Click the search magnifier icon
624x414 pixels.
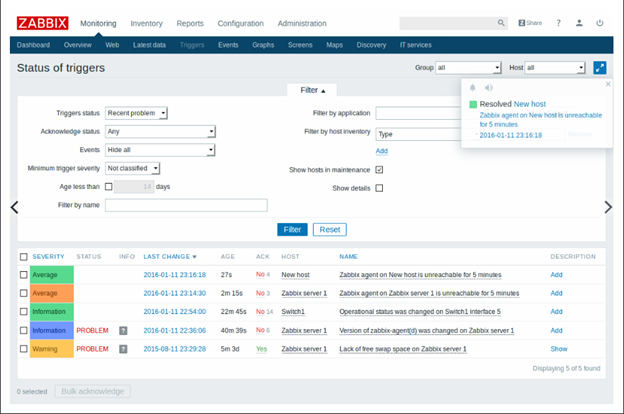point(501,23)
